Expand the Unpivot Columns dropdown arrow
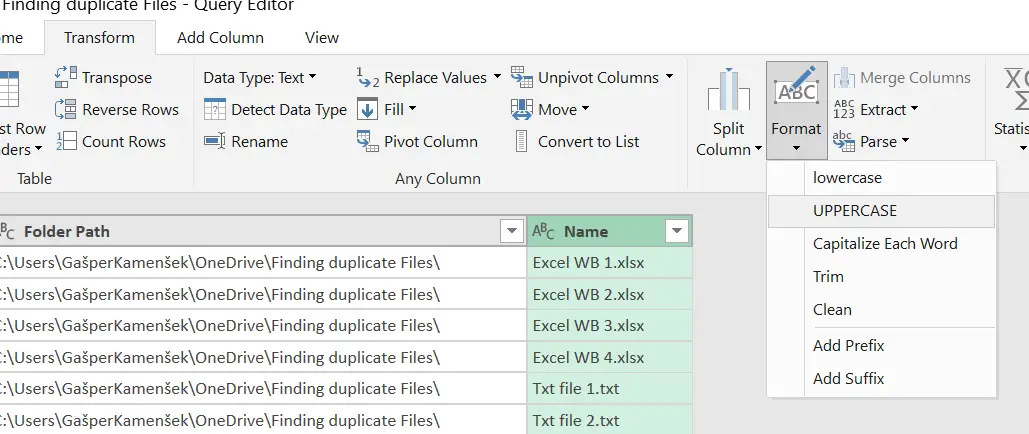 669,77
